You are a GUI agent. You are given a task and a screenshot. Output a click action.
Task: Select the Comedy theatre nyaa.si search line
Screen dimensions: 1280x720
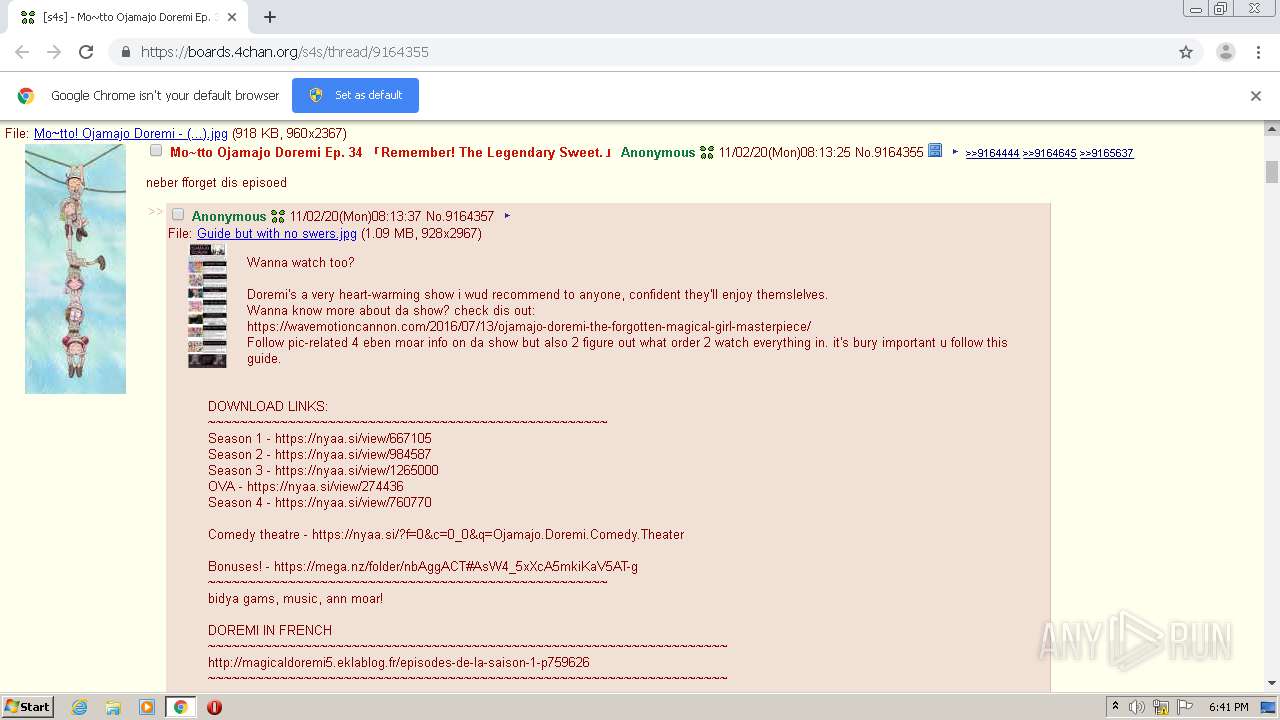[446, 534]
